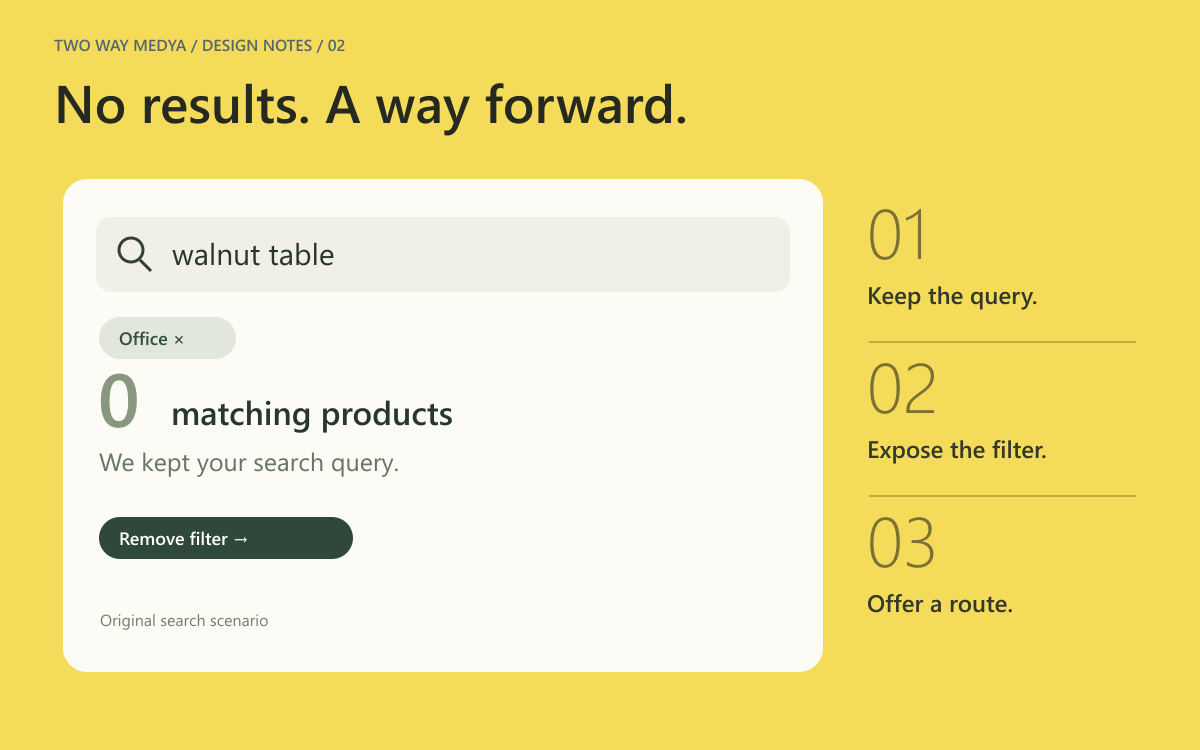Click the walnut table search field
The height and width of the screenshot is (750, 1200).
[443, 255]
